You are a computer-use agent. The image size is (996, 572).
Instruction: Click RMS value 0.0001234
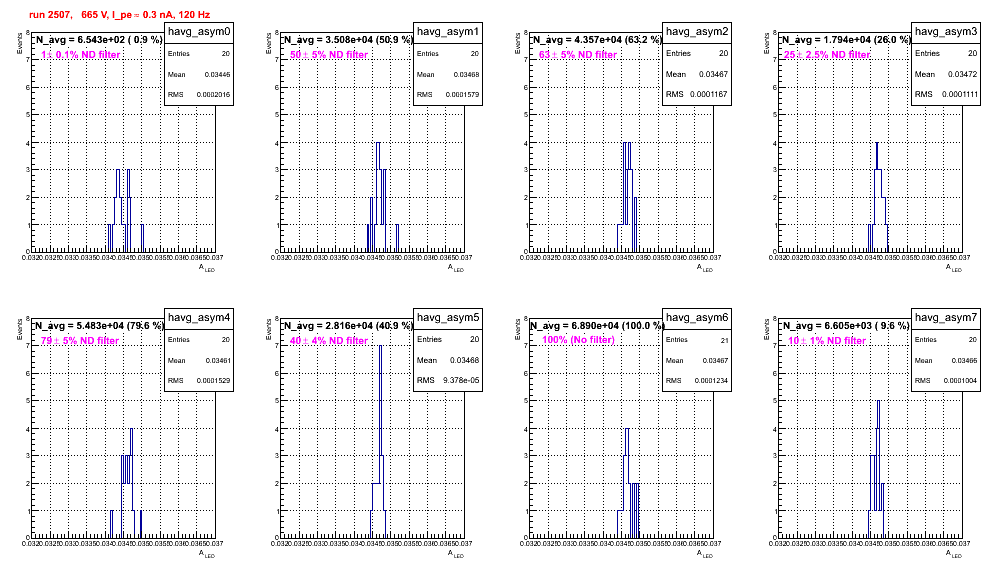pyautogui.click(x=711, y=381)
